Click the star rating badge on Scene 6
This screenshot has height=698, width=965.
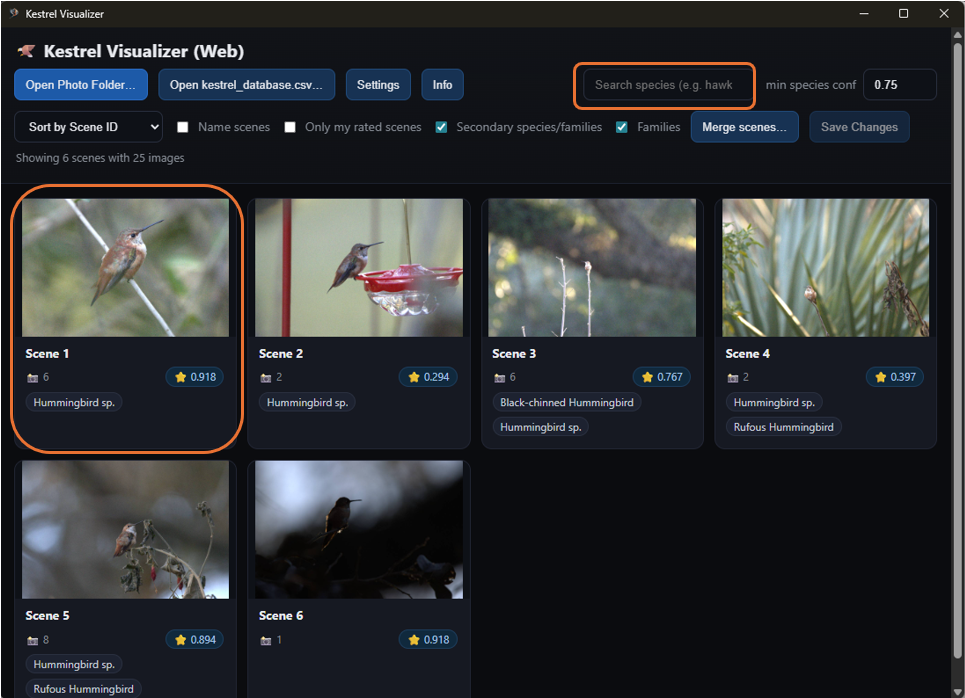(428, 639)
